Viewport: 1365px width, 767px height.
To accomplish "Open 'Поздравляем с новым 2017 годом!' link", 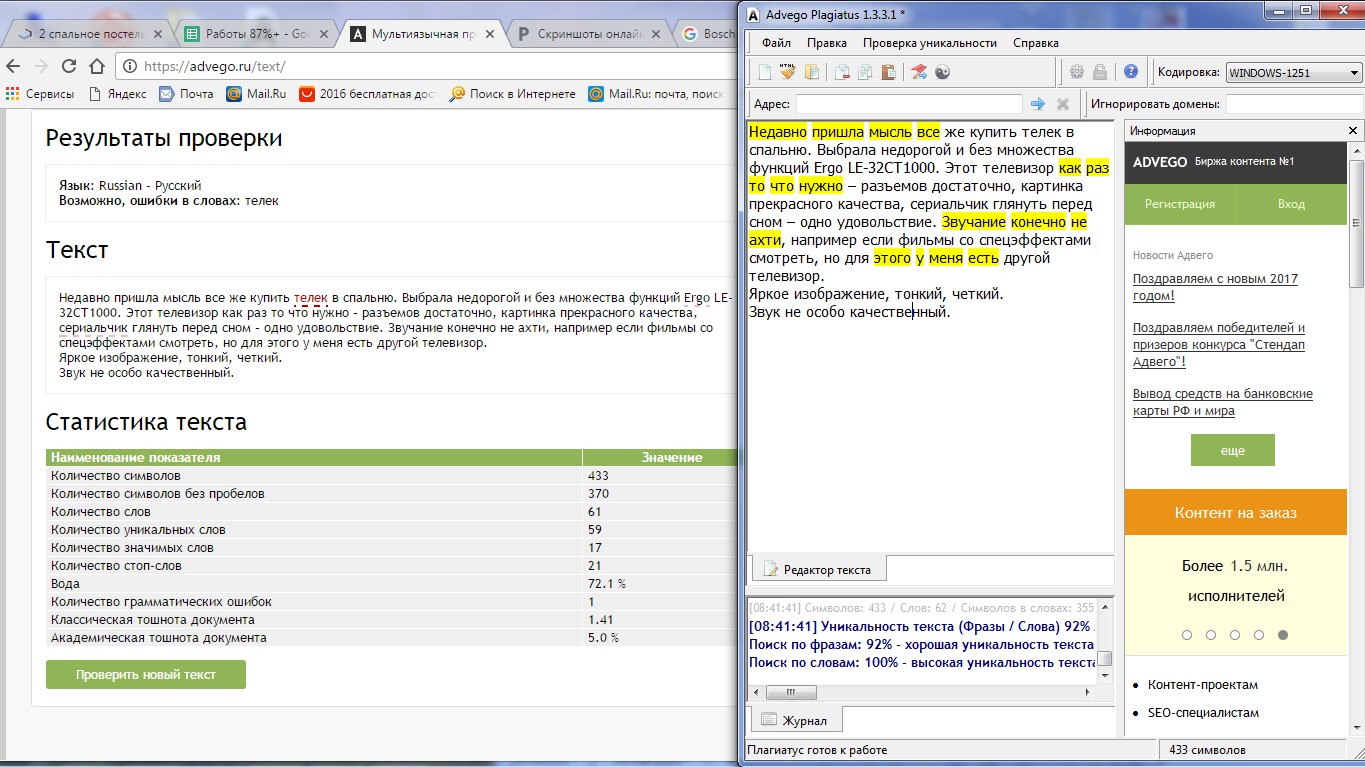I will tap(1215, 287).
